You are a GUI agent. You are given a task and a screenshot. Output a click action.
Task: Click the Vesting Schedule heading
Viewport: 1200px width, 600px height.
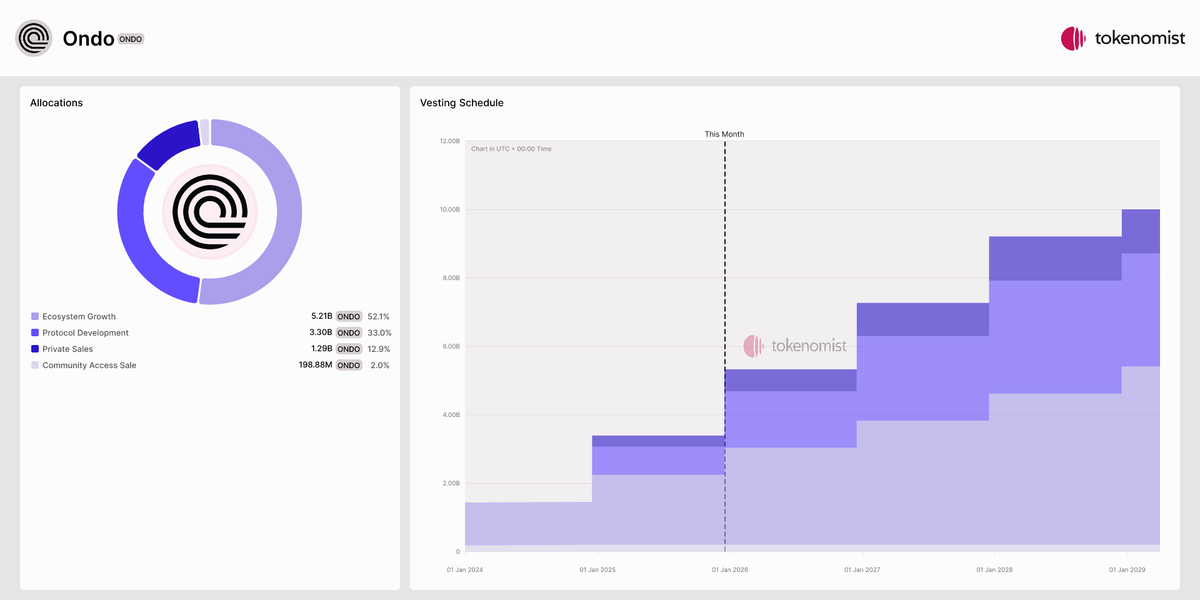click(461, 103)
